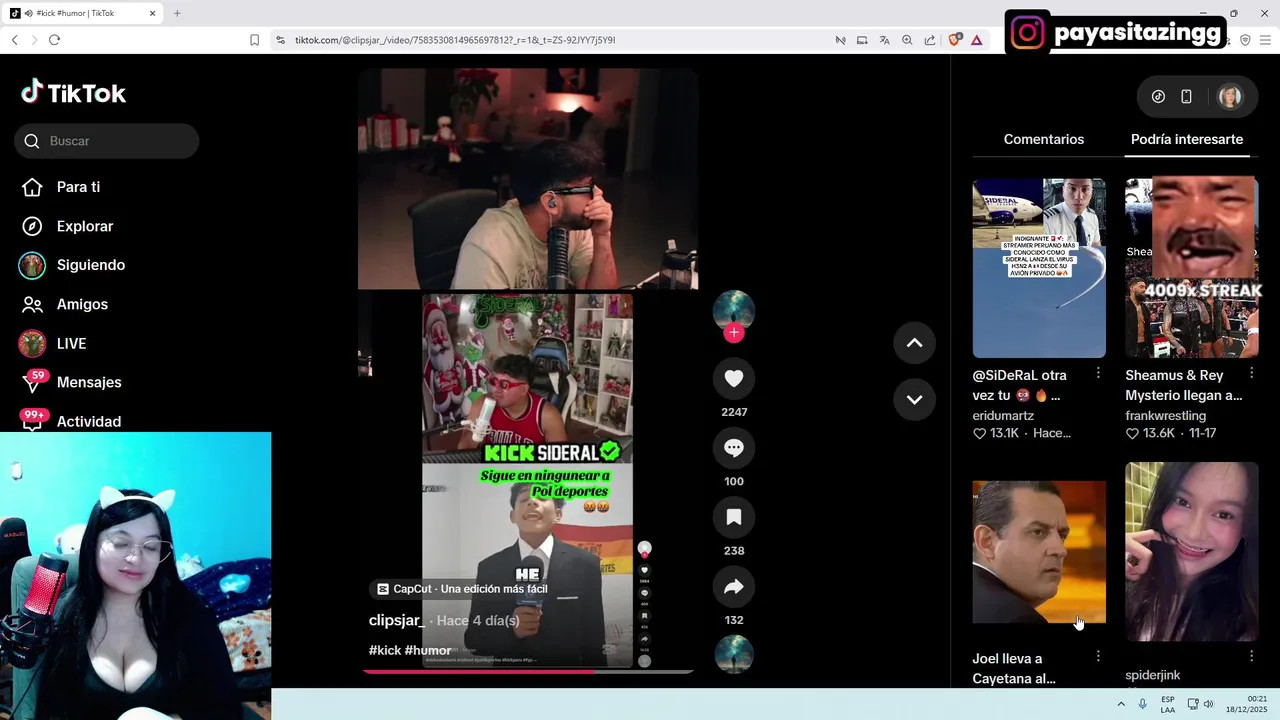
Task: Mute the tab with the speaker icon
Action: 27,13
